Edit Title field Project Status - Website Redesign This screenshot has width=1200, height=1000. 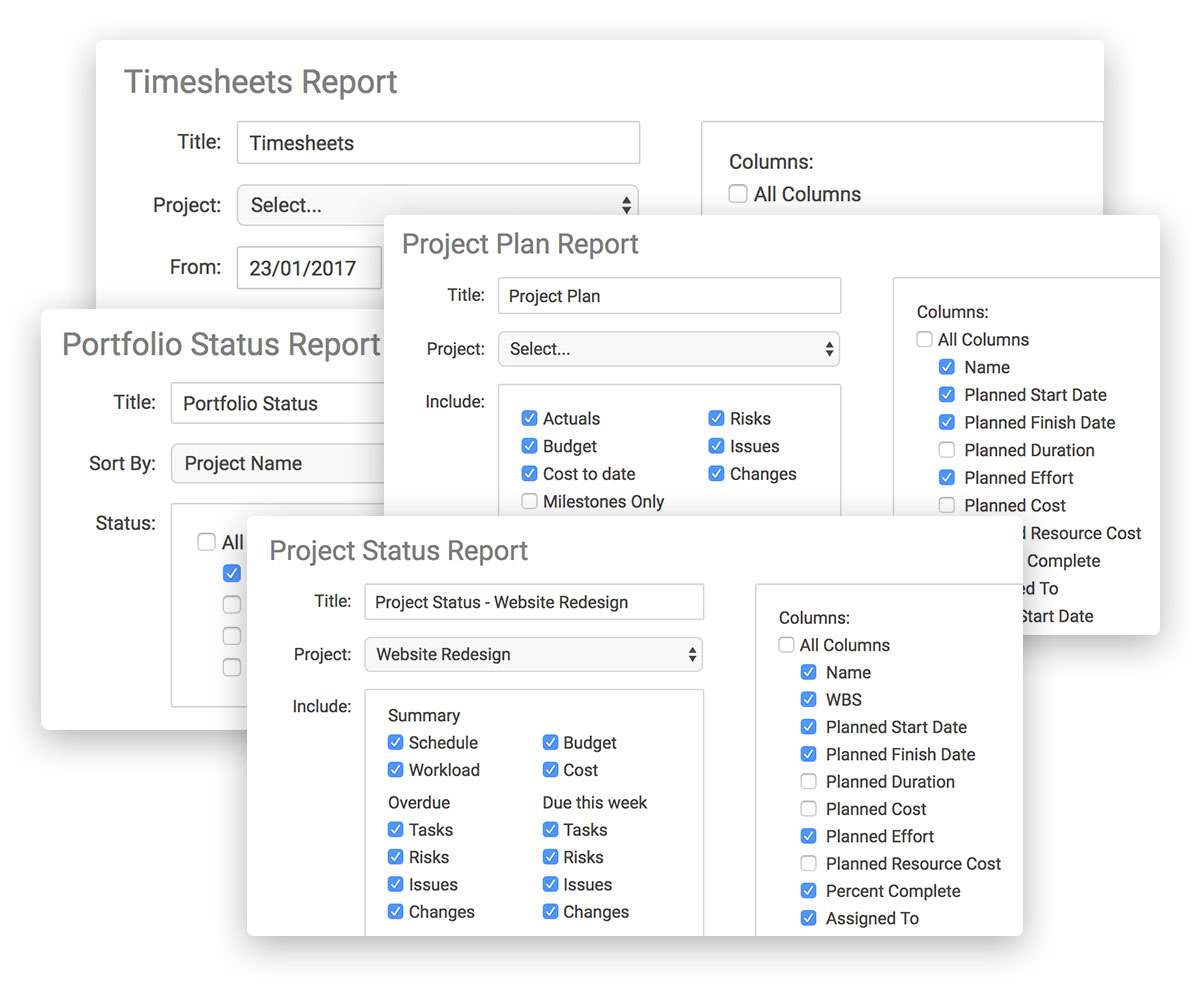click(534, 602)
